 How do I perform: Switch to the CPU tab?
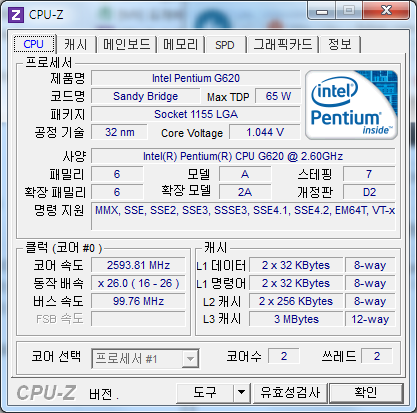tap(34, 44)
